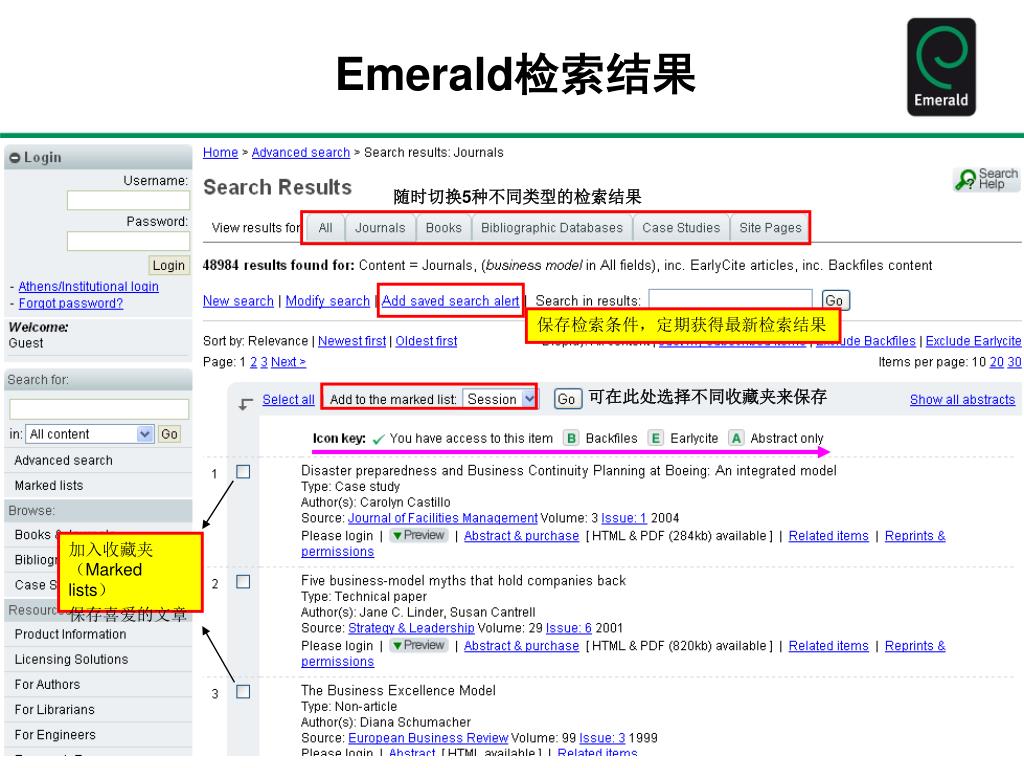Switch to the Books tab

click(x=443, y=228)
